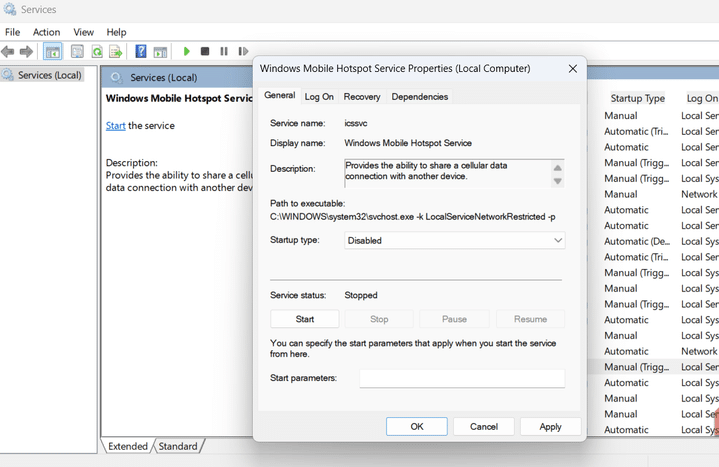
Task: Click the Restart Service toolbar icon
Action: 243,51
